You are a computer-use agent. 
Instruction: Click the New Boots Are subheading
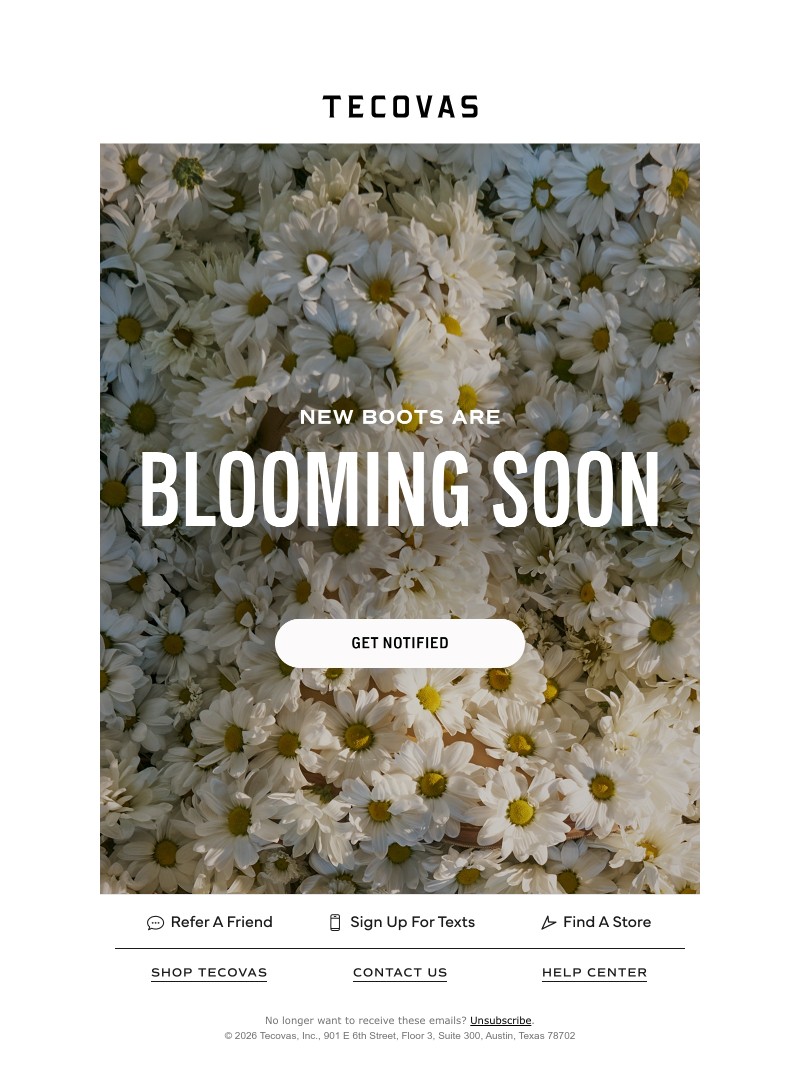point(400,417)
